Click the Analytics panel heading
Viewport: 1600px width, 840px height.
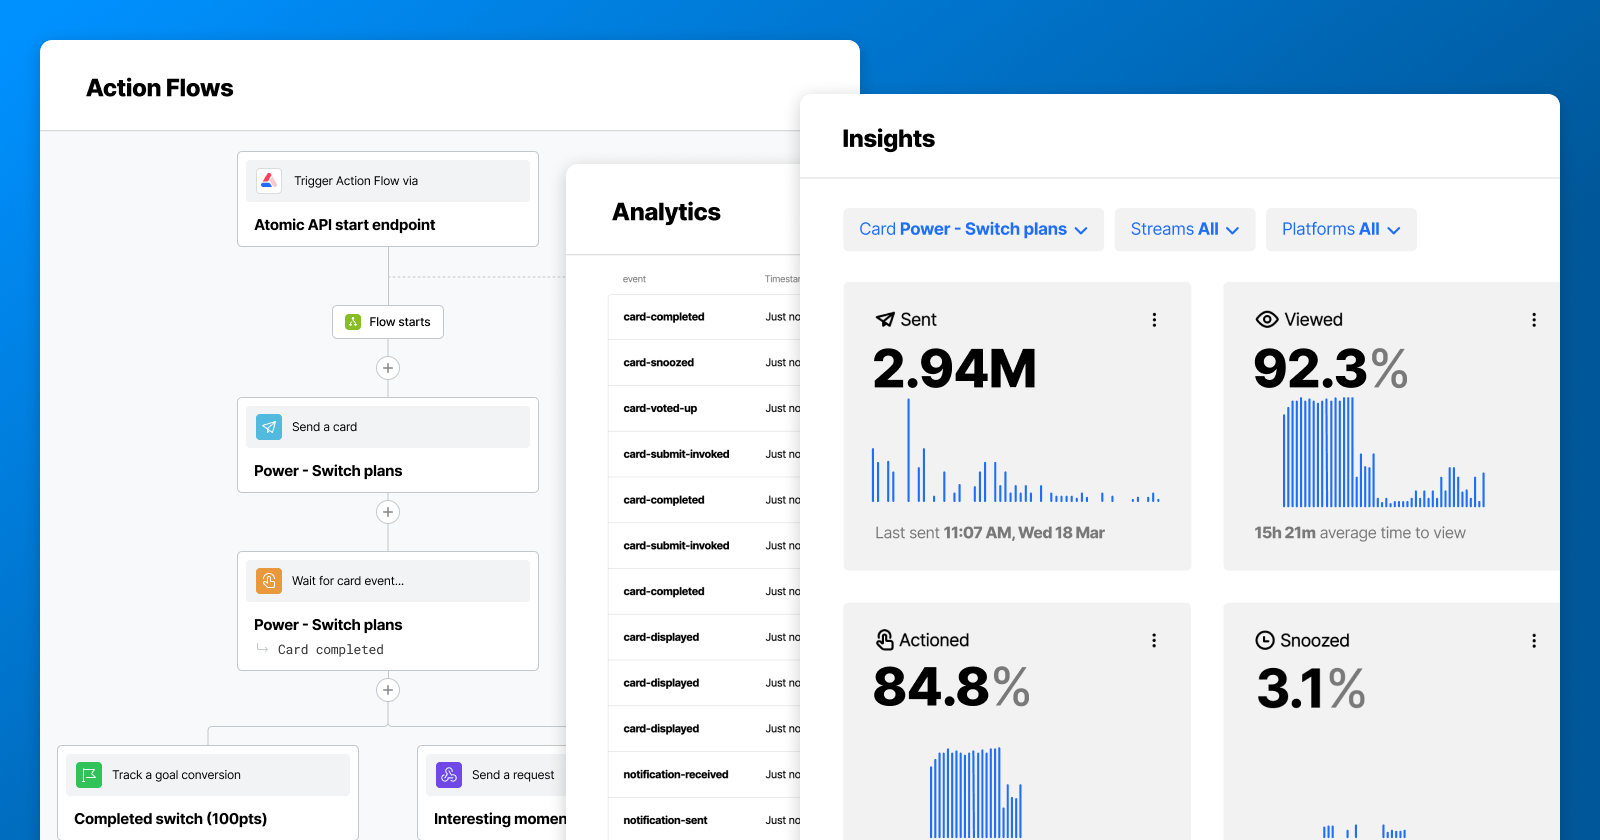point(666,212)
